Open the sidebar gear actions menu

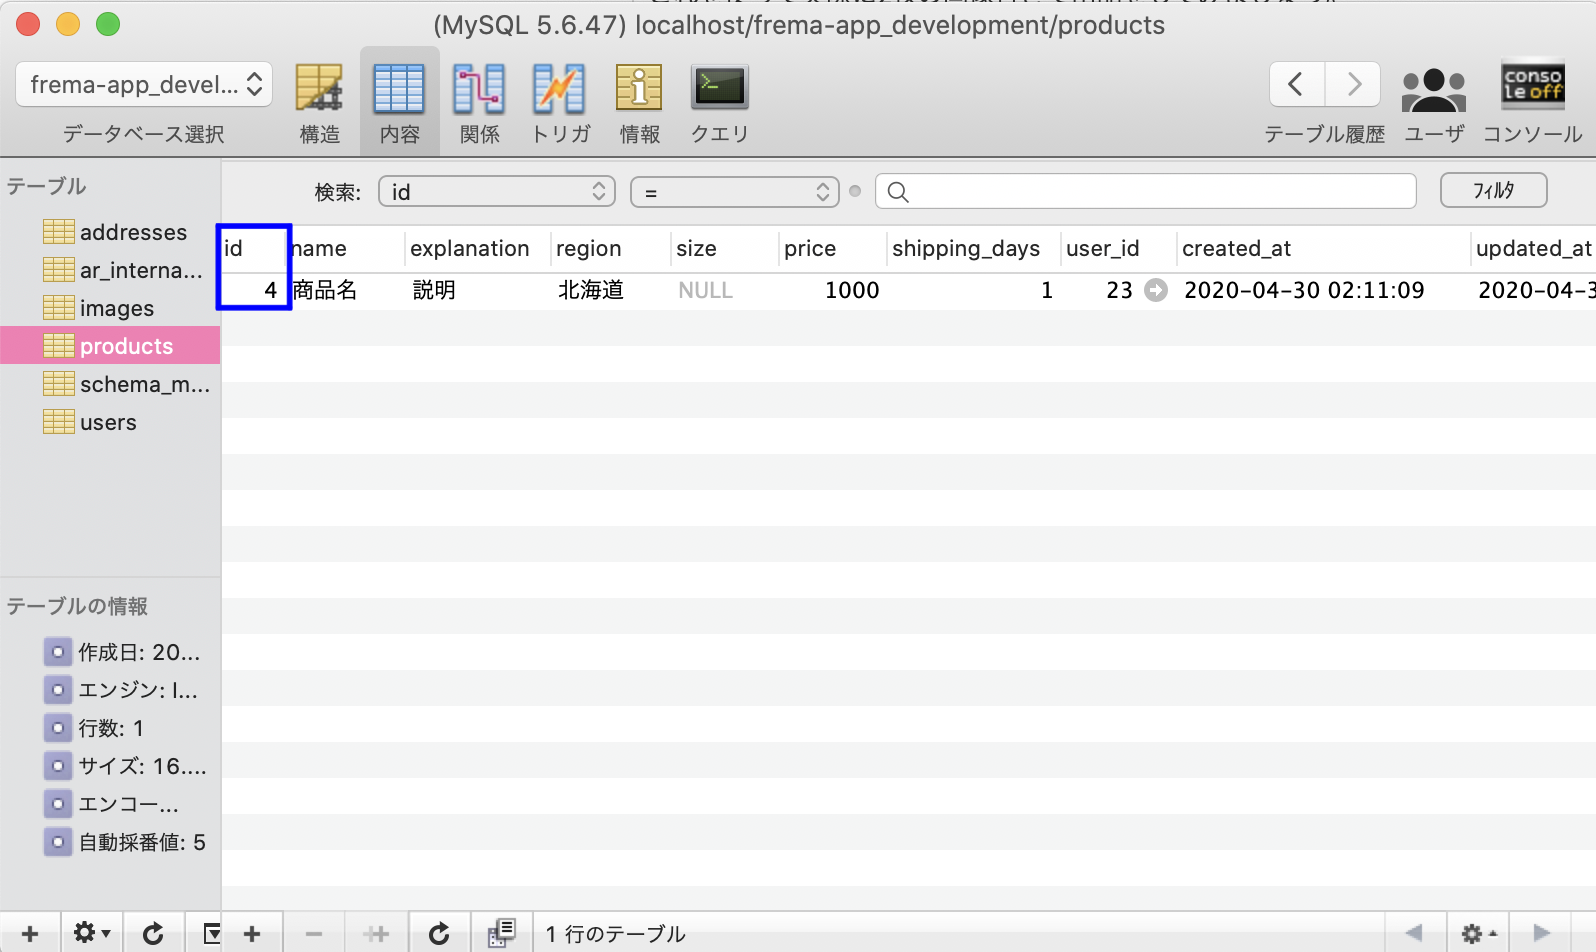91,933
